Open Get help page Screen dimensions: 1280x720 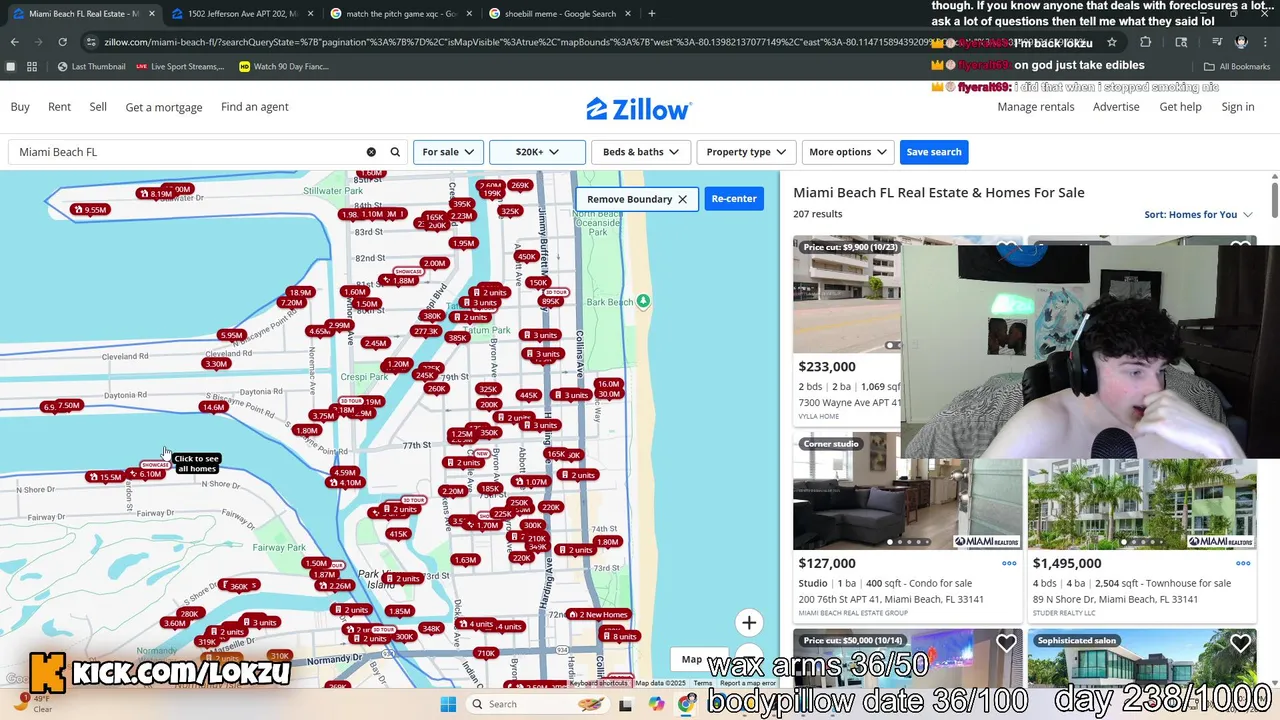point(1180,107)
